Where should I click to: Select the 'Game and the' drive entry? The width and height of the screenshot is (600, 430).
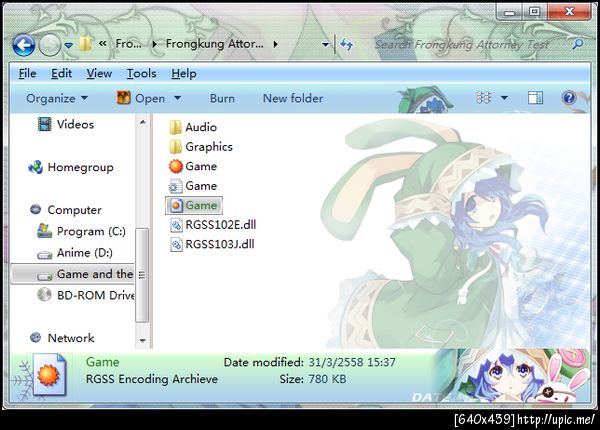tap(73, 274)
